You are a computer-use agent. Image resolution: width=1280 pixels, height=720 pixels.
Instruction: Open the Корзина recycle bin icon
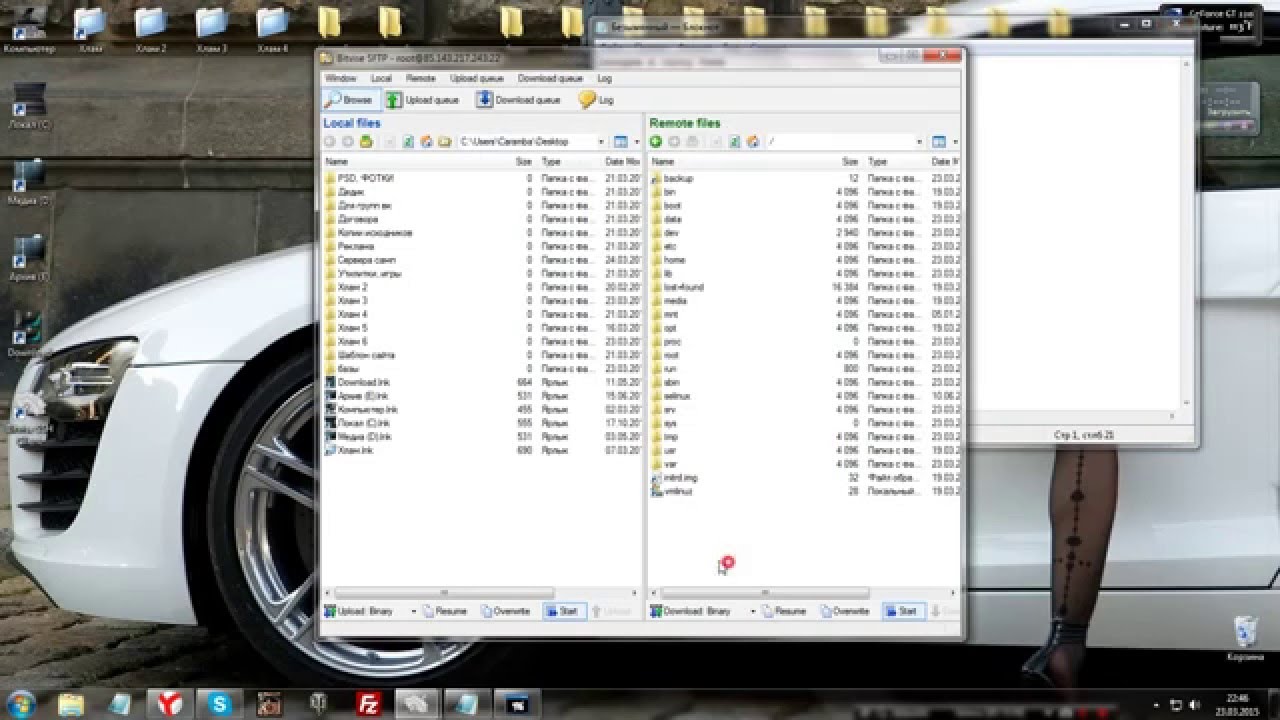tap(1245, 638)
